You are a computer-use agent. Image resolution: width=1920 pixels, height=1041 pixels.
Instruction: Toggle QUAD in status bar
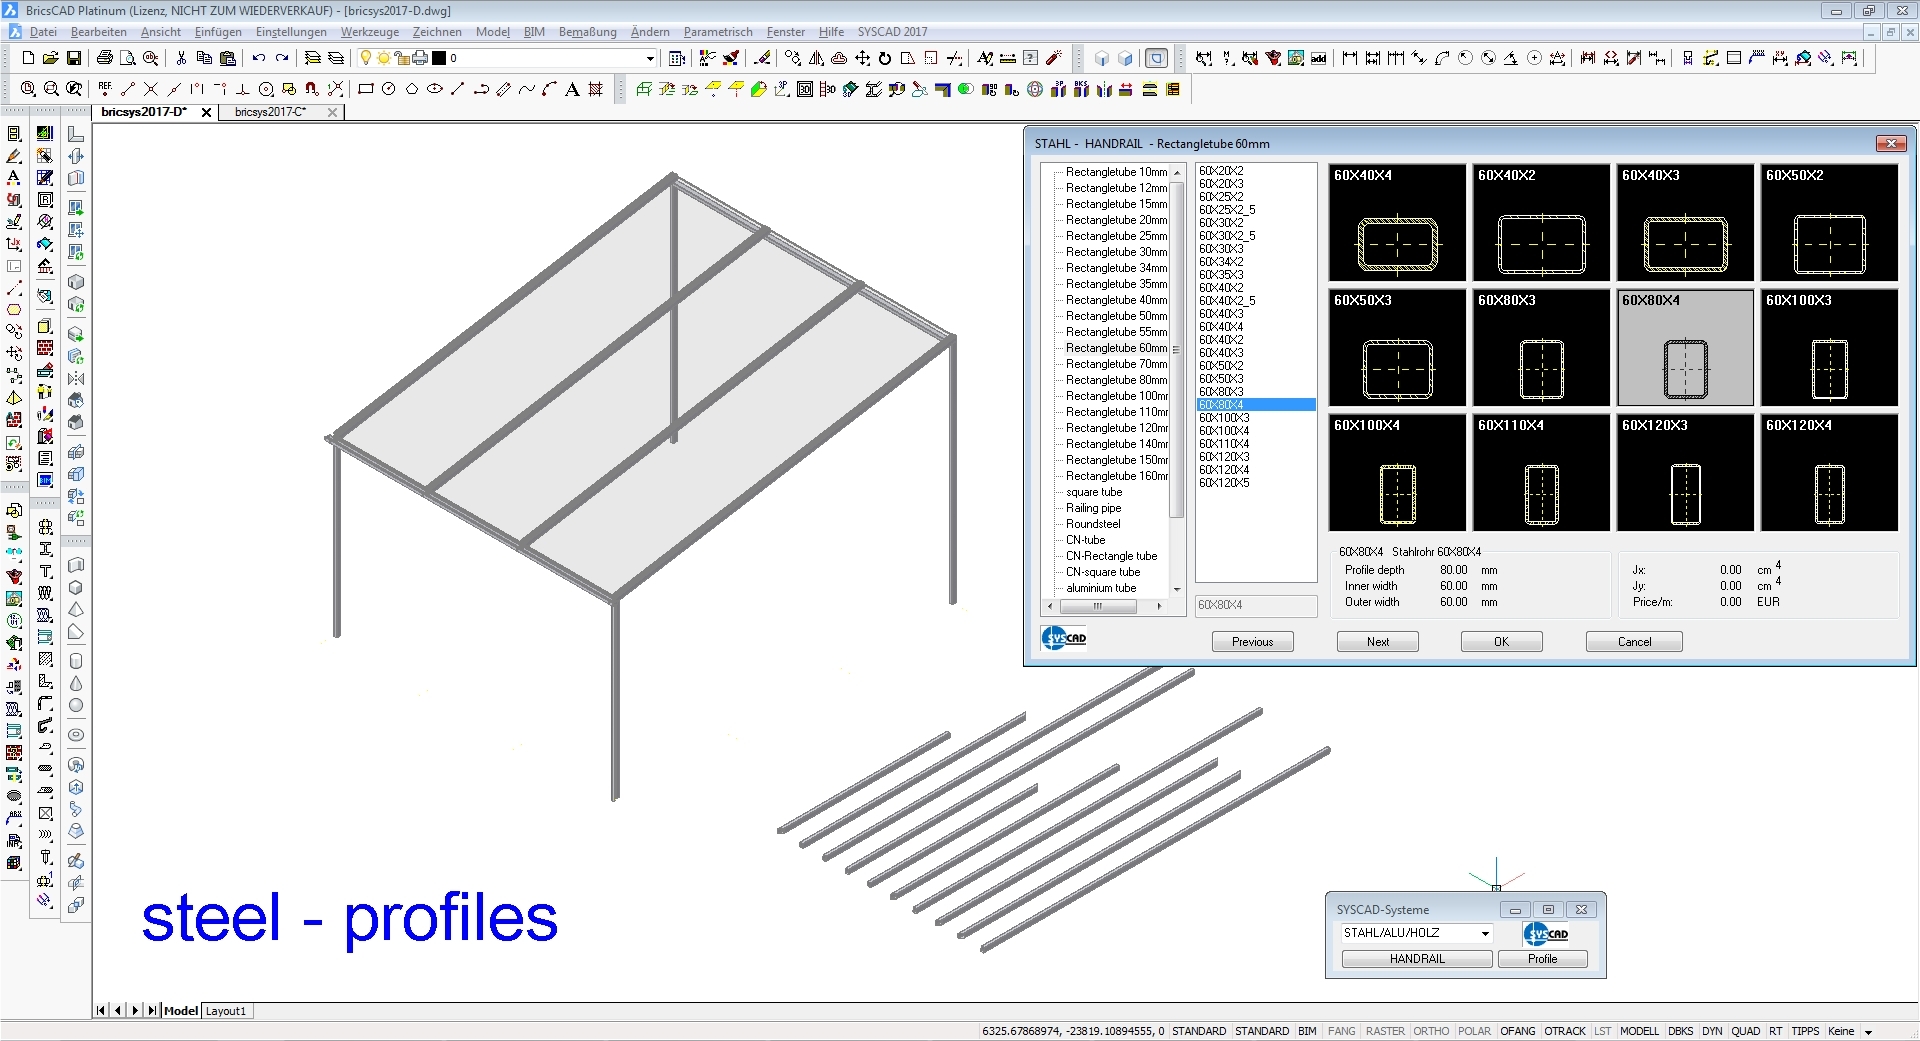(1746, 1031)
